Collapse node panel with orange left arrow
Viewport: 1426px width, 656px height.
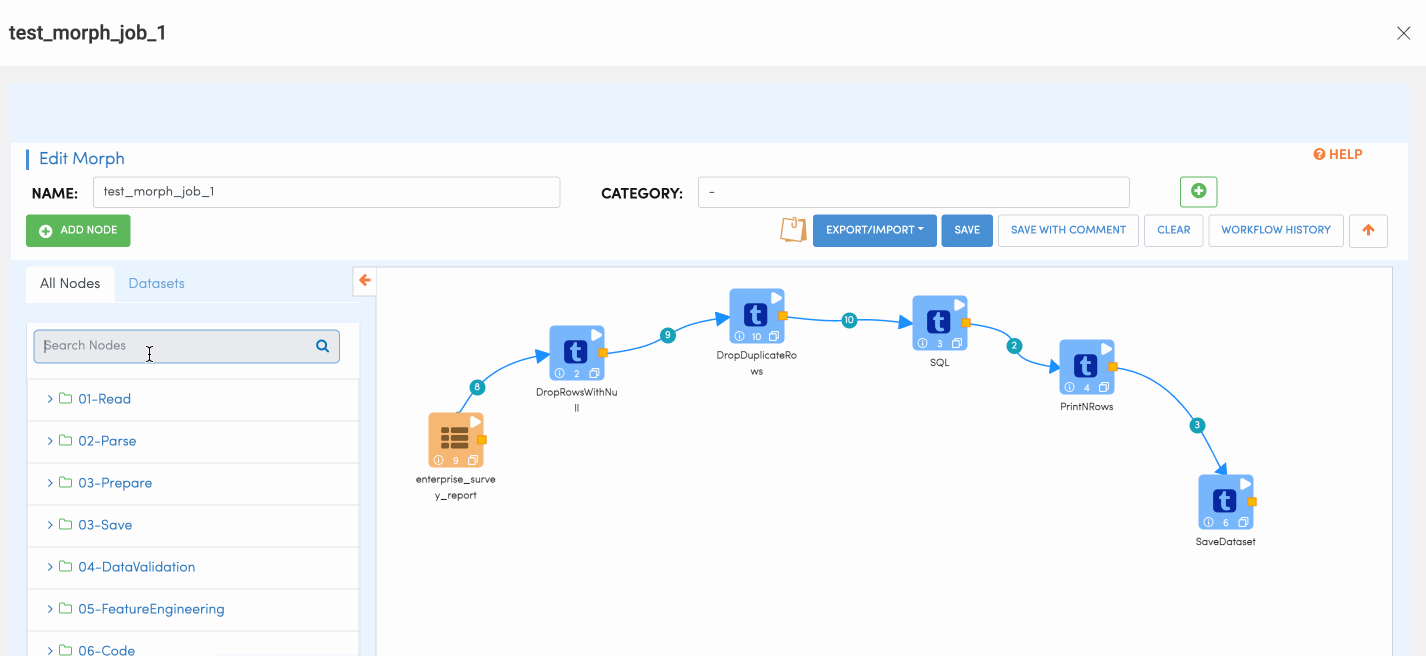(x=365, y=281)
